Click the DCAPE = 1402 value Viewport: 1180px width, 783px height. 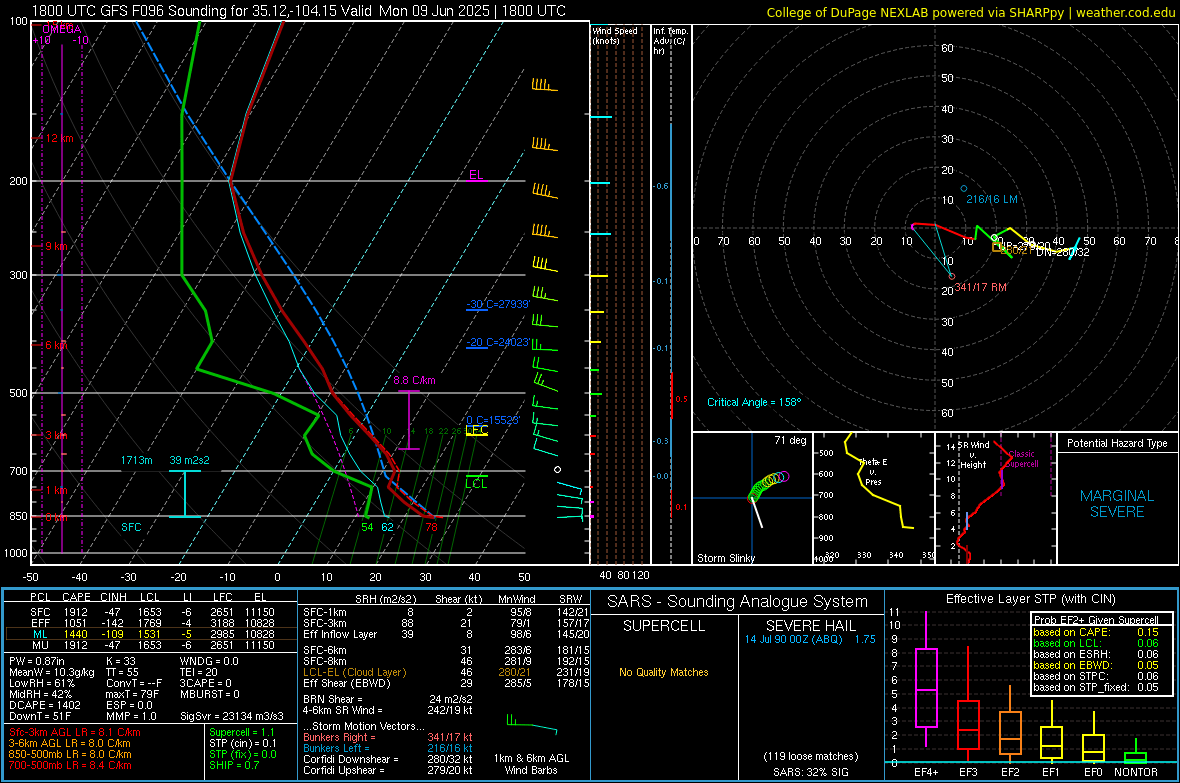(x=44, y=705)
